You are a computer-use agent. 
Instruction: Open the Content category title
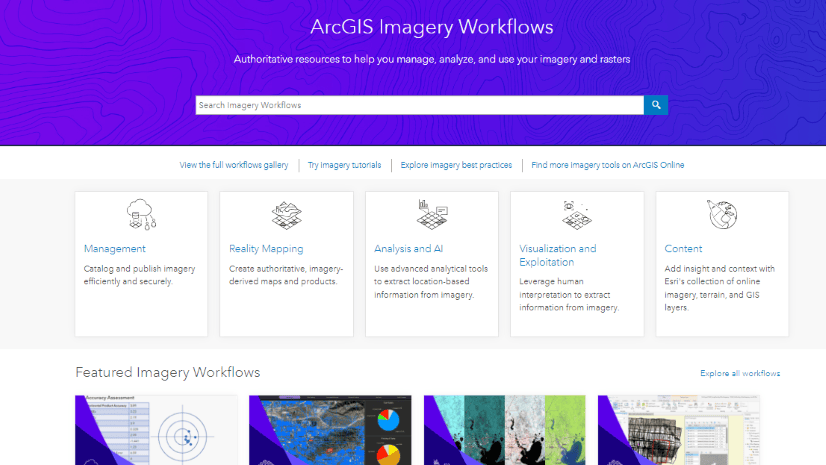click(683, 249)
